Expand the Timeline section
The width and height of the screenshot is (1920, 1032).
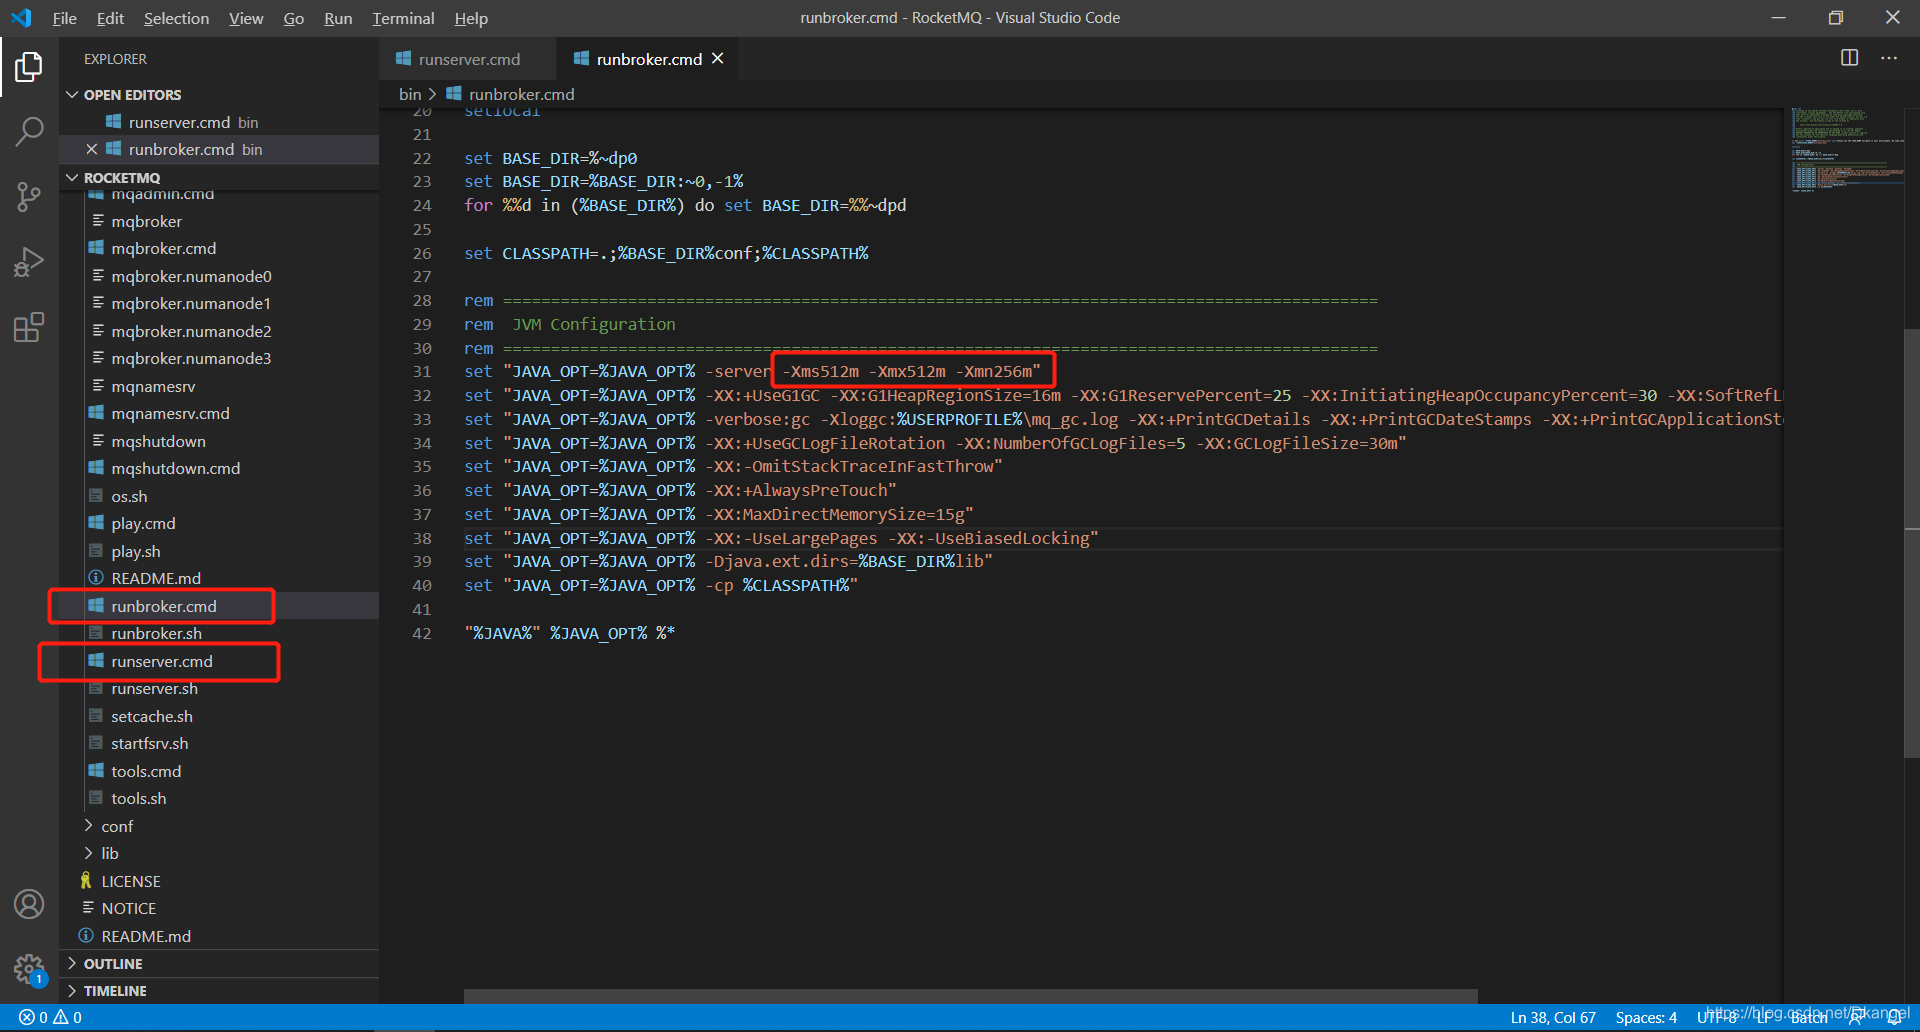click(219, 991)
